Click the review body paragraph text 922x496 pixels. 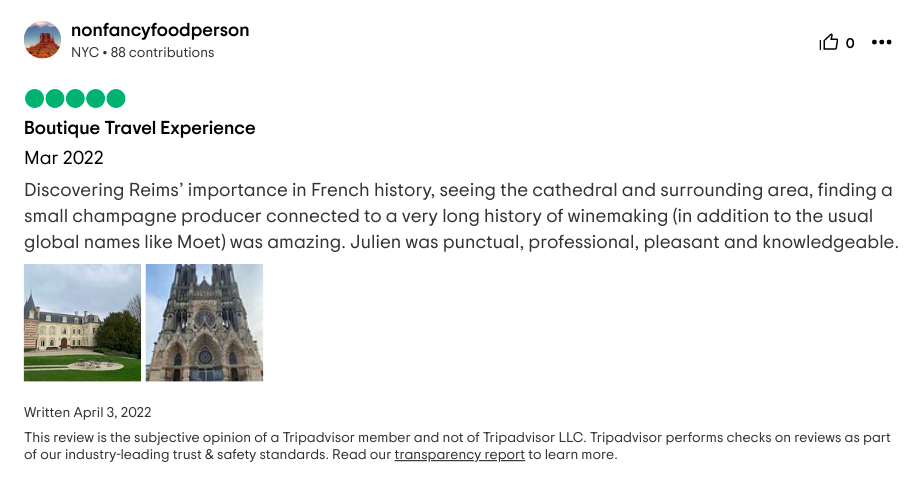click(x=460, y=216)
